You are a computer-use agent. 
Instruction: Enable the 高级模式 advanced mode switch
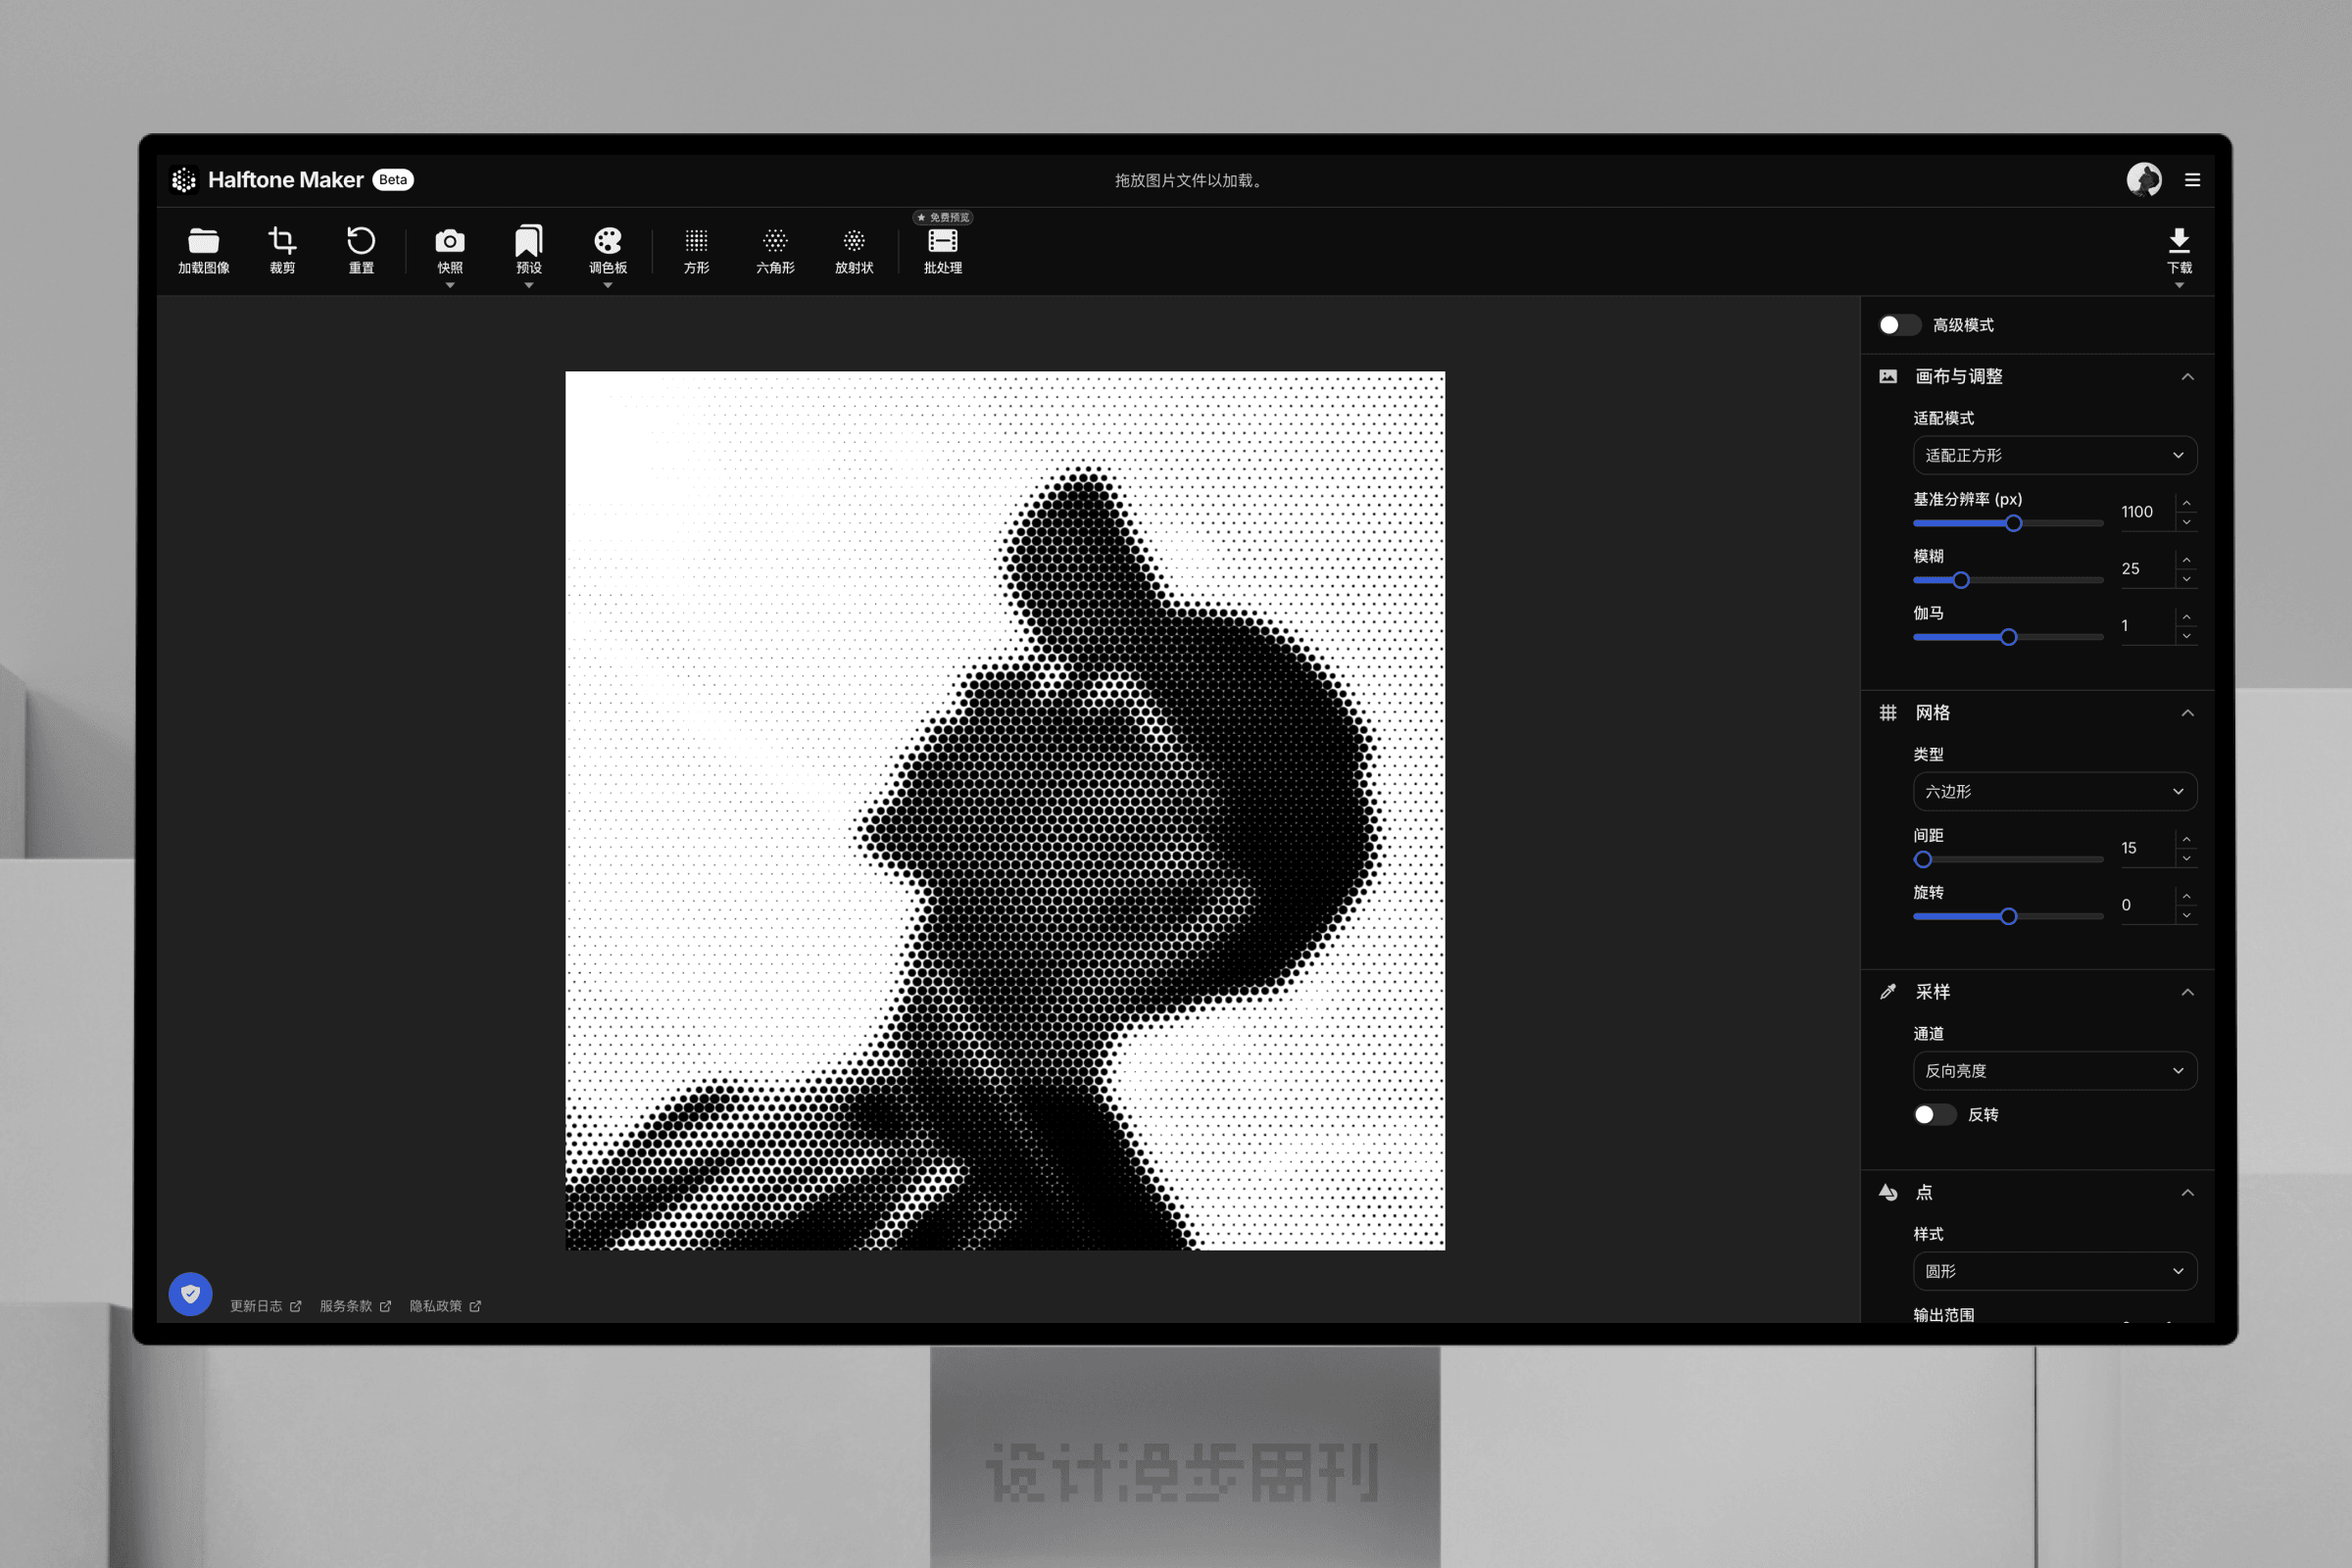(x=1898, y=325)
